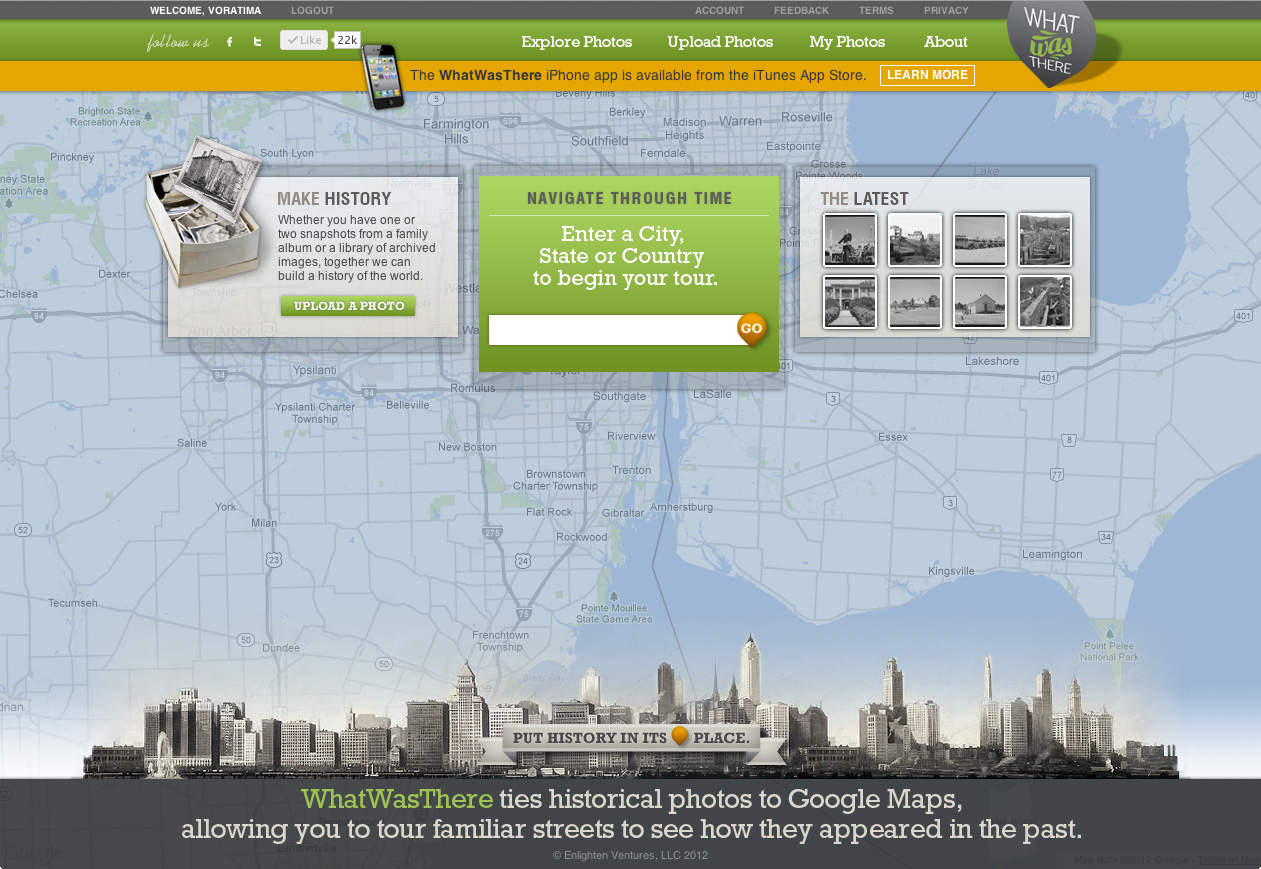Click the Amherstburg map label
1261x869 pixels.
[x=681, y=507]
